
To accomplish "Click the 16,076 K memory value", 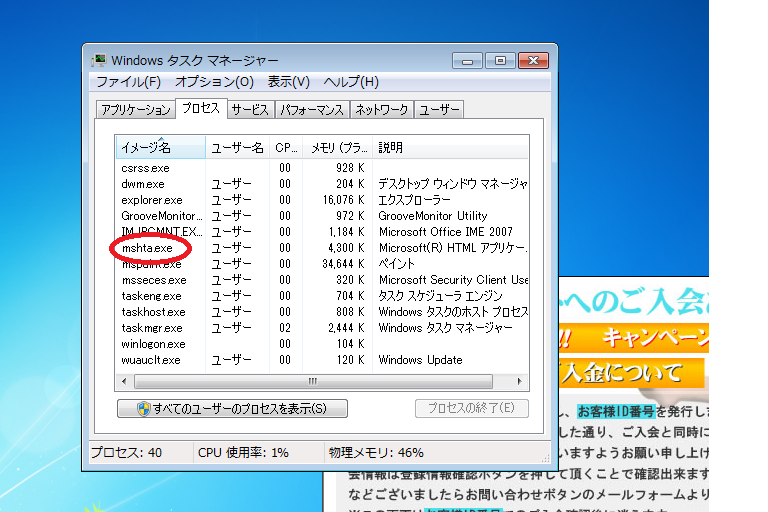I will [343, 200].
